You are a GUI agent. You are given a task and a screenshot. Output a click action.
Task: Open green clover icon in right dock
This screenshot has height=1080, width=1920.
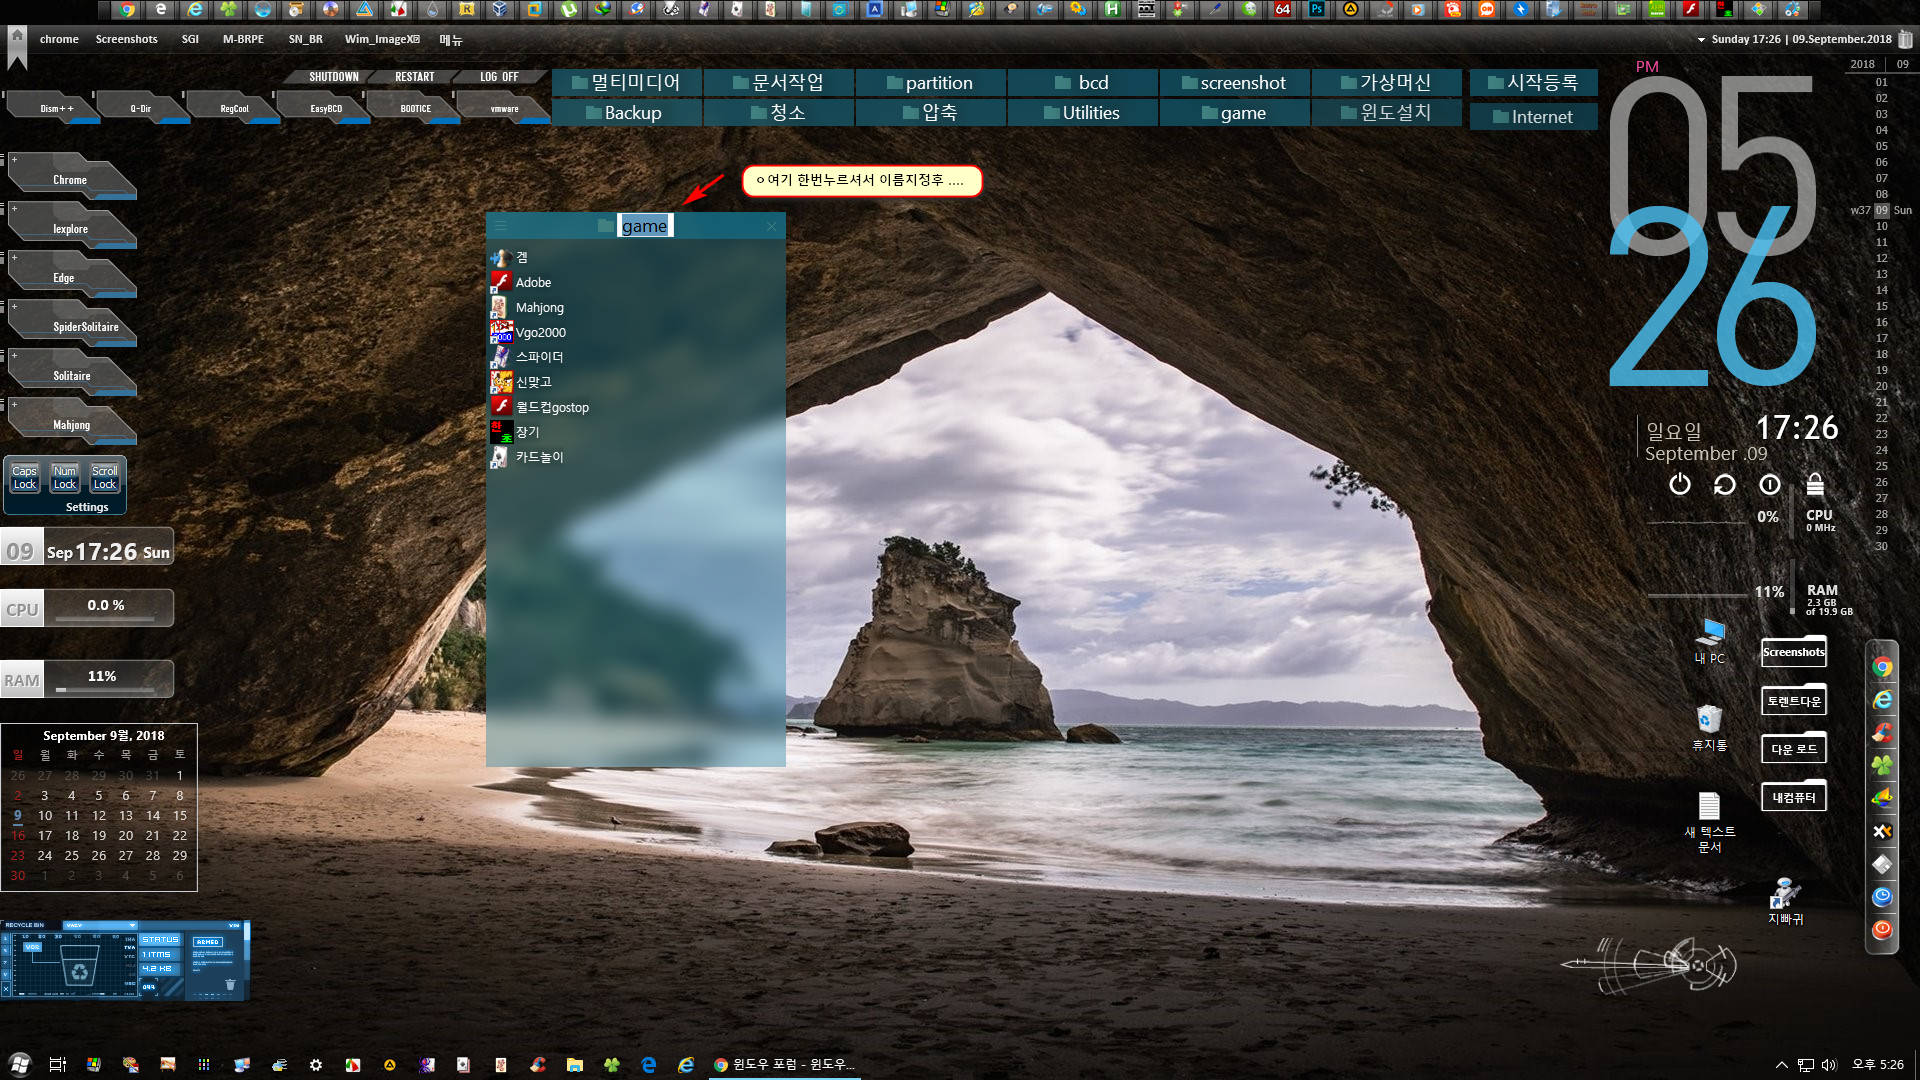(x=1882, y=766)
